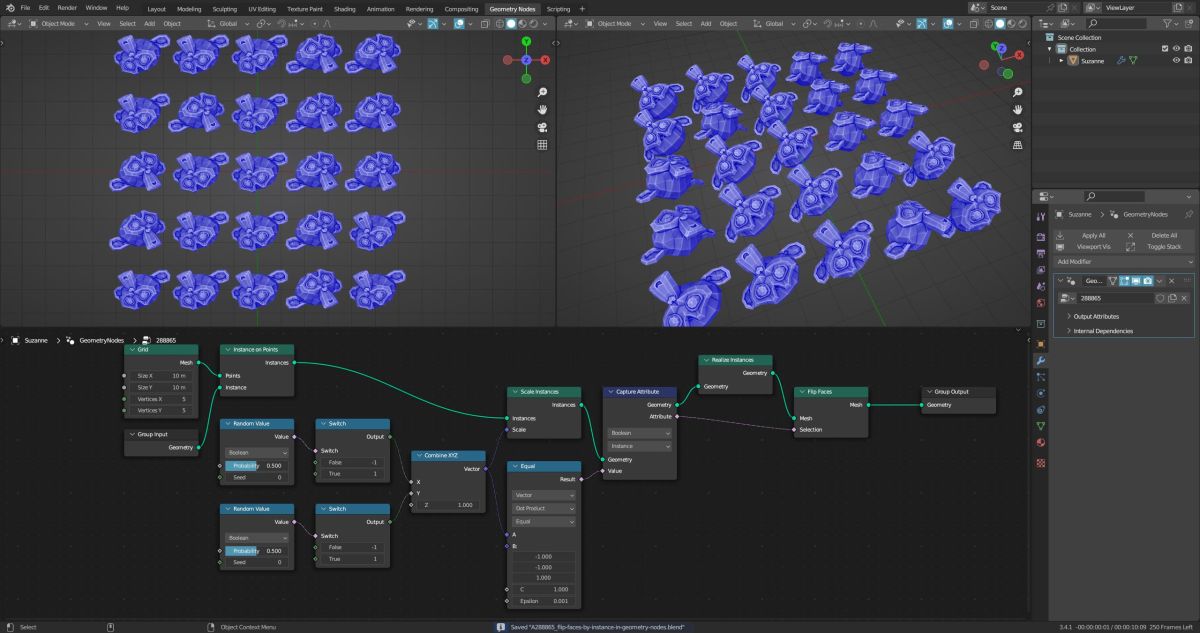
Task: Switch to the Sculpting workspace tab
Action: 225,8
